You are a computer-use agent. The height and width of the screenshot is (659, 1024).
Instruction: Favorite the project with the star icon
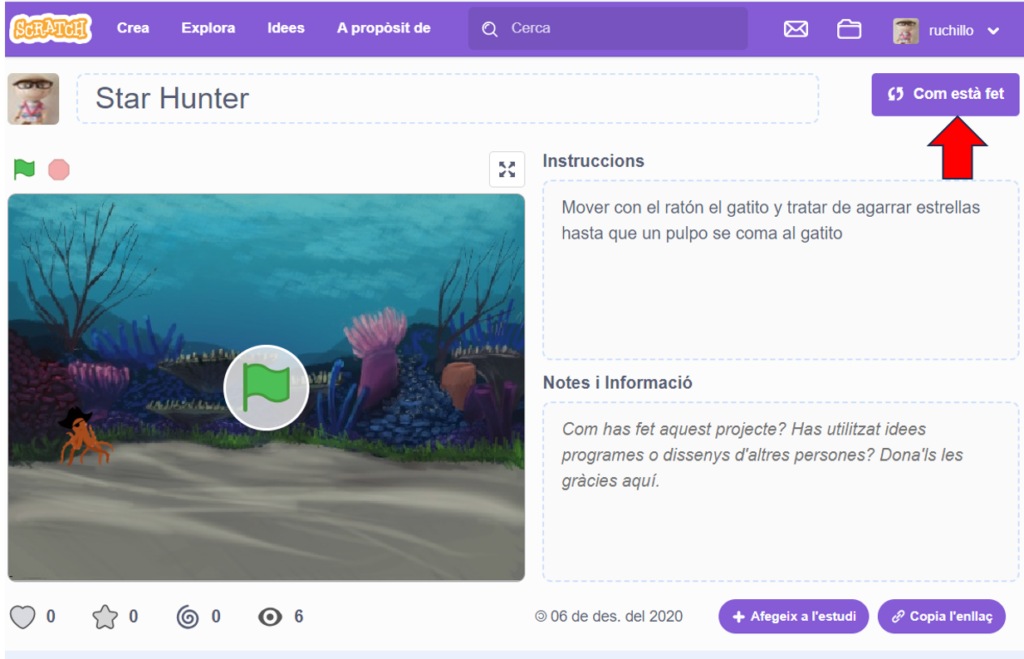pos(105,616)
